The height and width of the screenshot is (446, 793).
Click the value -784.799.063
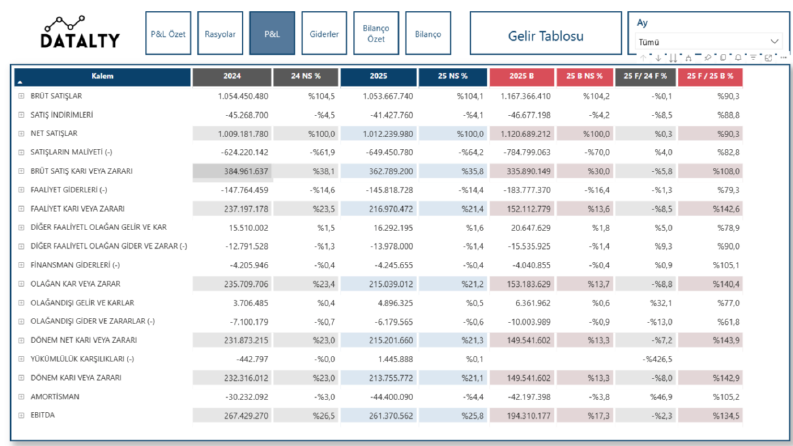click(527, 152)
